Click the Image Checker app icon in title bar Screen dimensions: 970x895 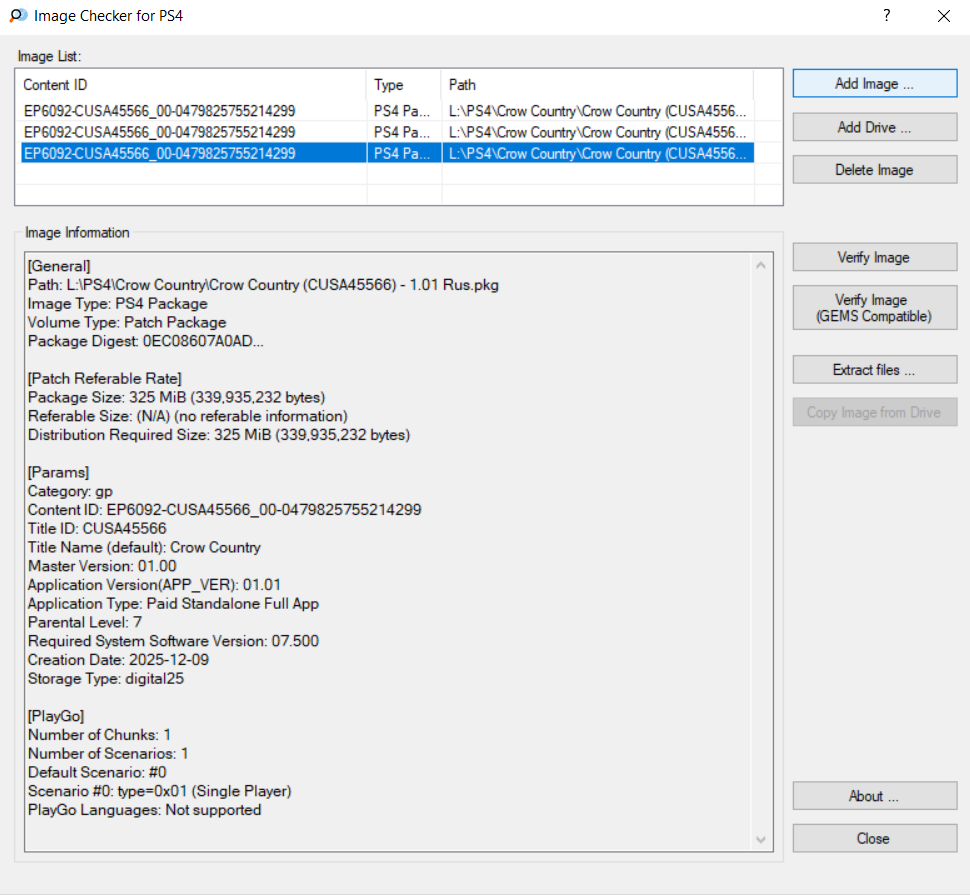17,16
